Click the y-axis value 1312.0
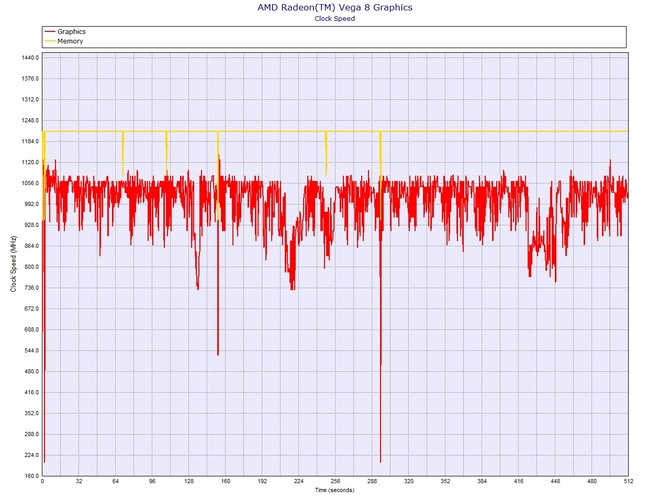 pos(30,100)
